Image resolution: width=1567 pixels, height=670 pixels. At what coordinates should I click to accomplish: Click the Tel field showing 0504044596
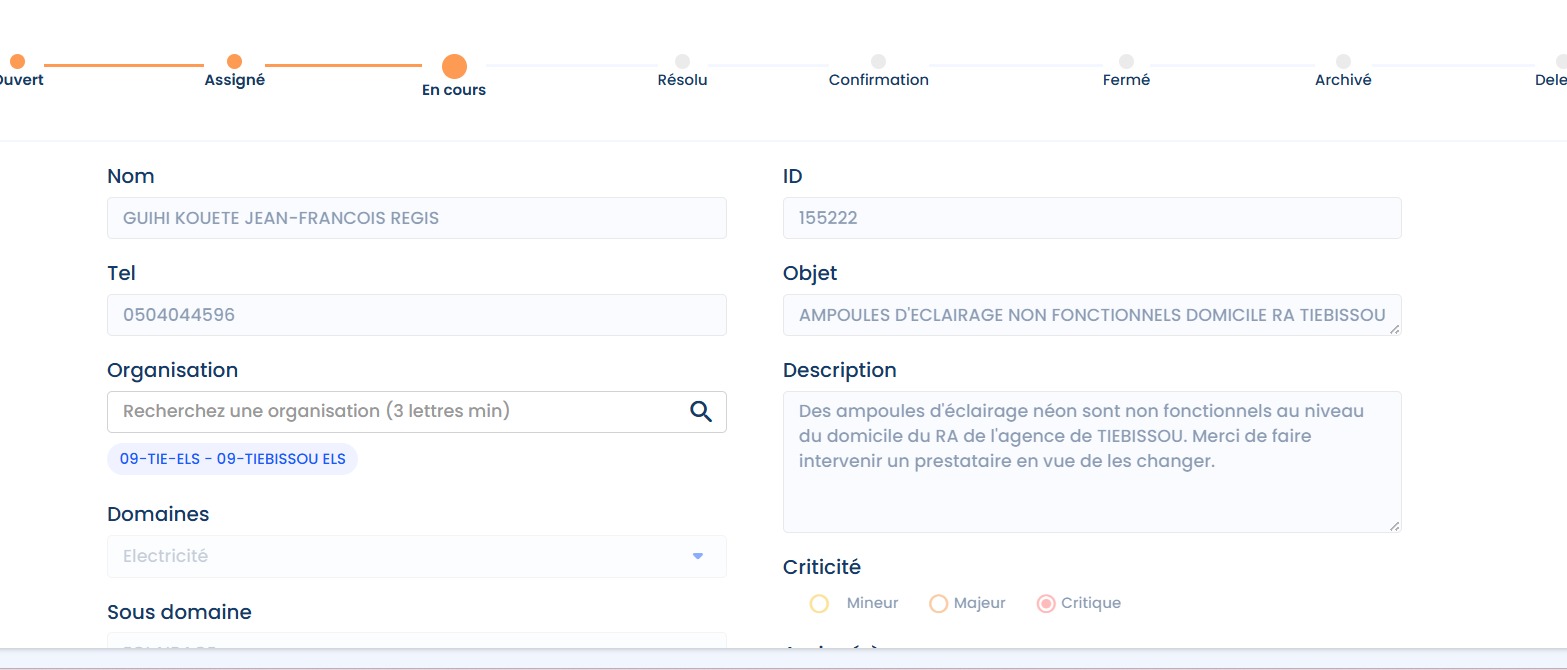click(x=416, y=315)
